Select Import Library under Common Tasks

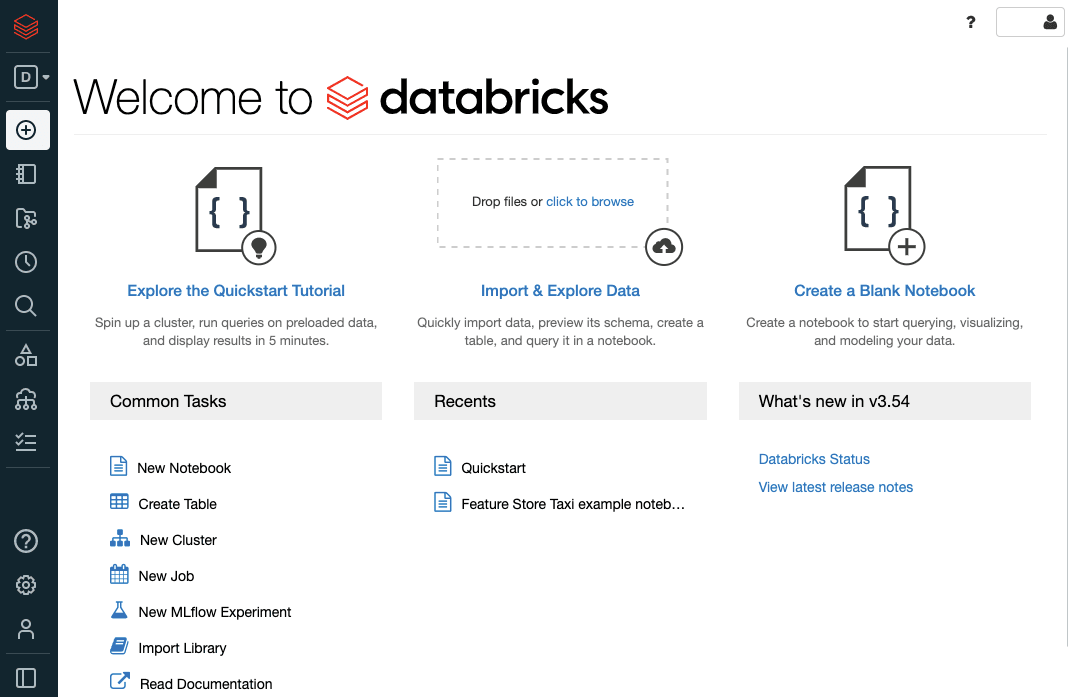[x=182, y=649]
